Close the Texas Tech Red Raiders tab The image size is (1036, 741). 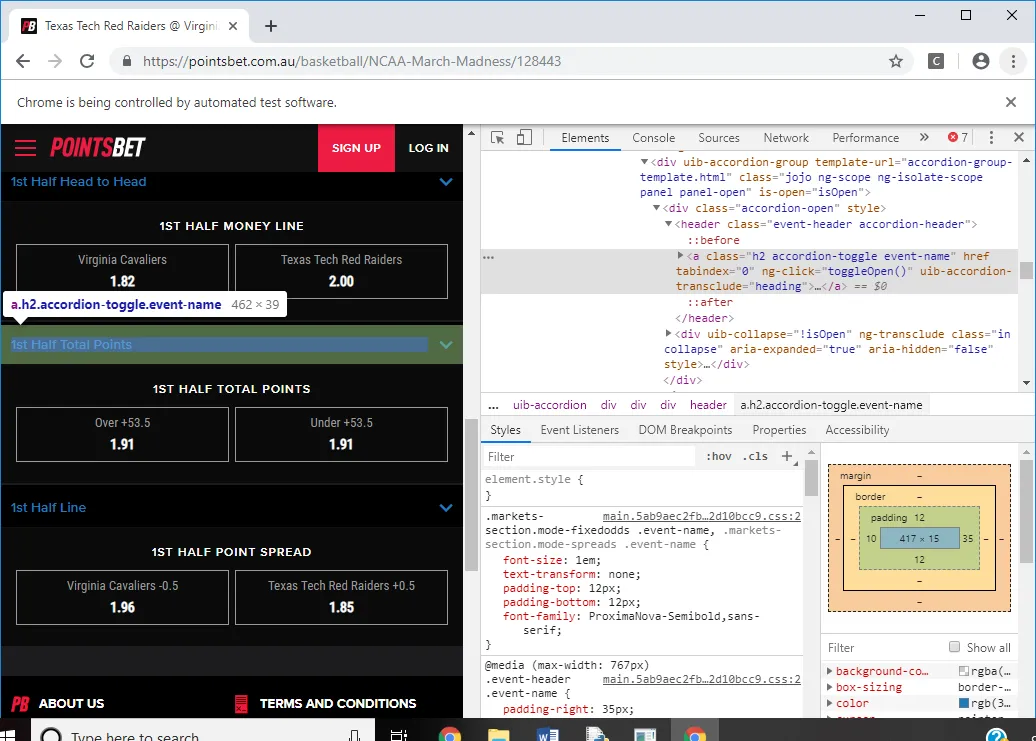pos(233,26)
